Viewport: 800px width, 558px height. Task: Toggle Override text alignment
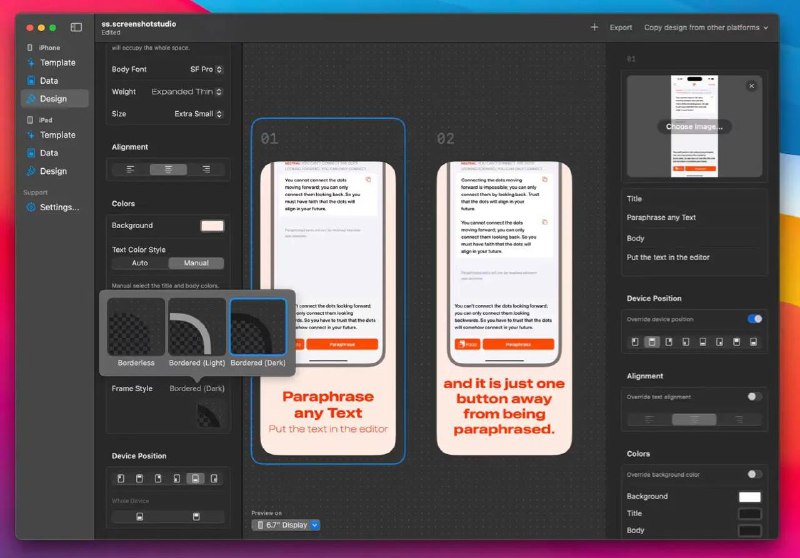click(754, 397)
